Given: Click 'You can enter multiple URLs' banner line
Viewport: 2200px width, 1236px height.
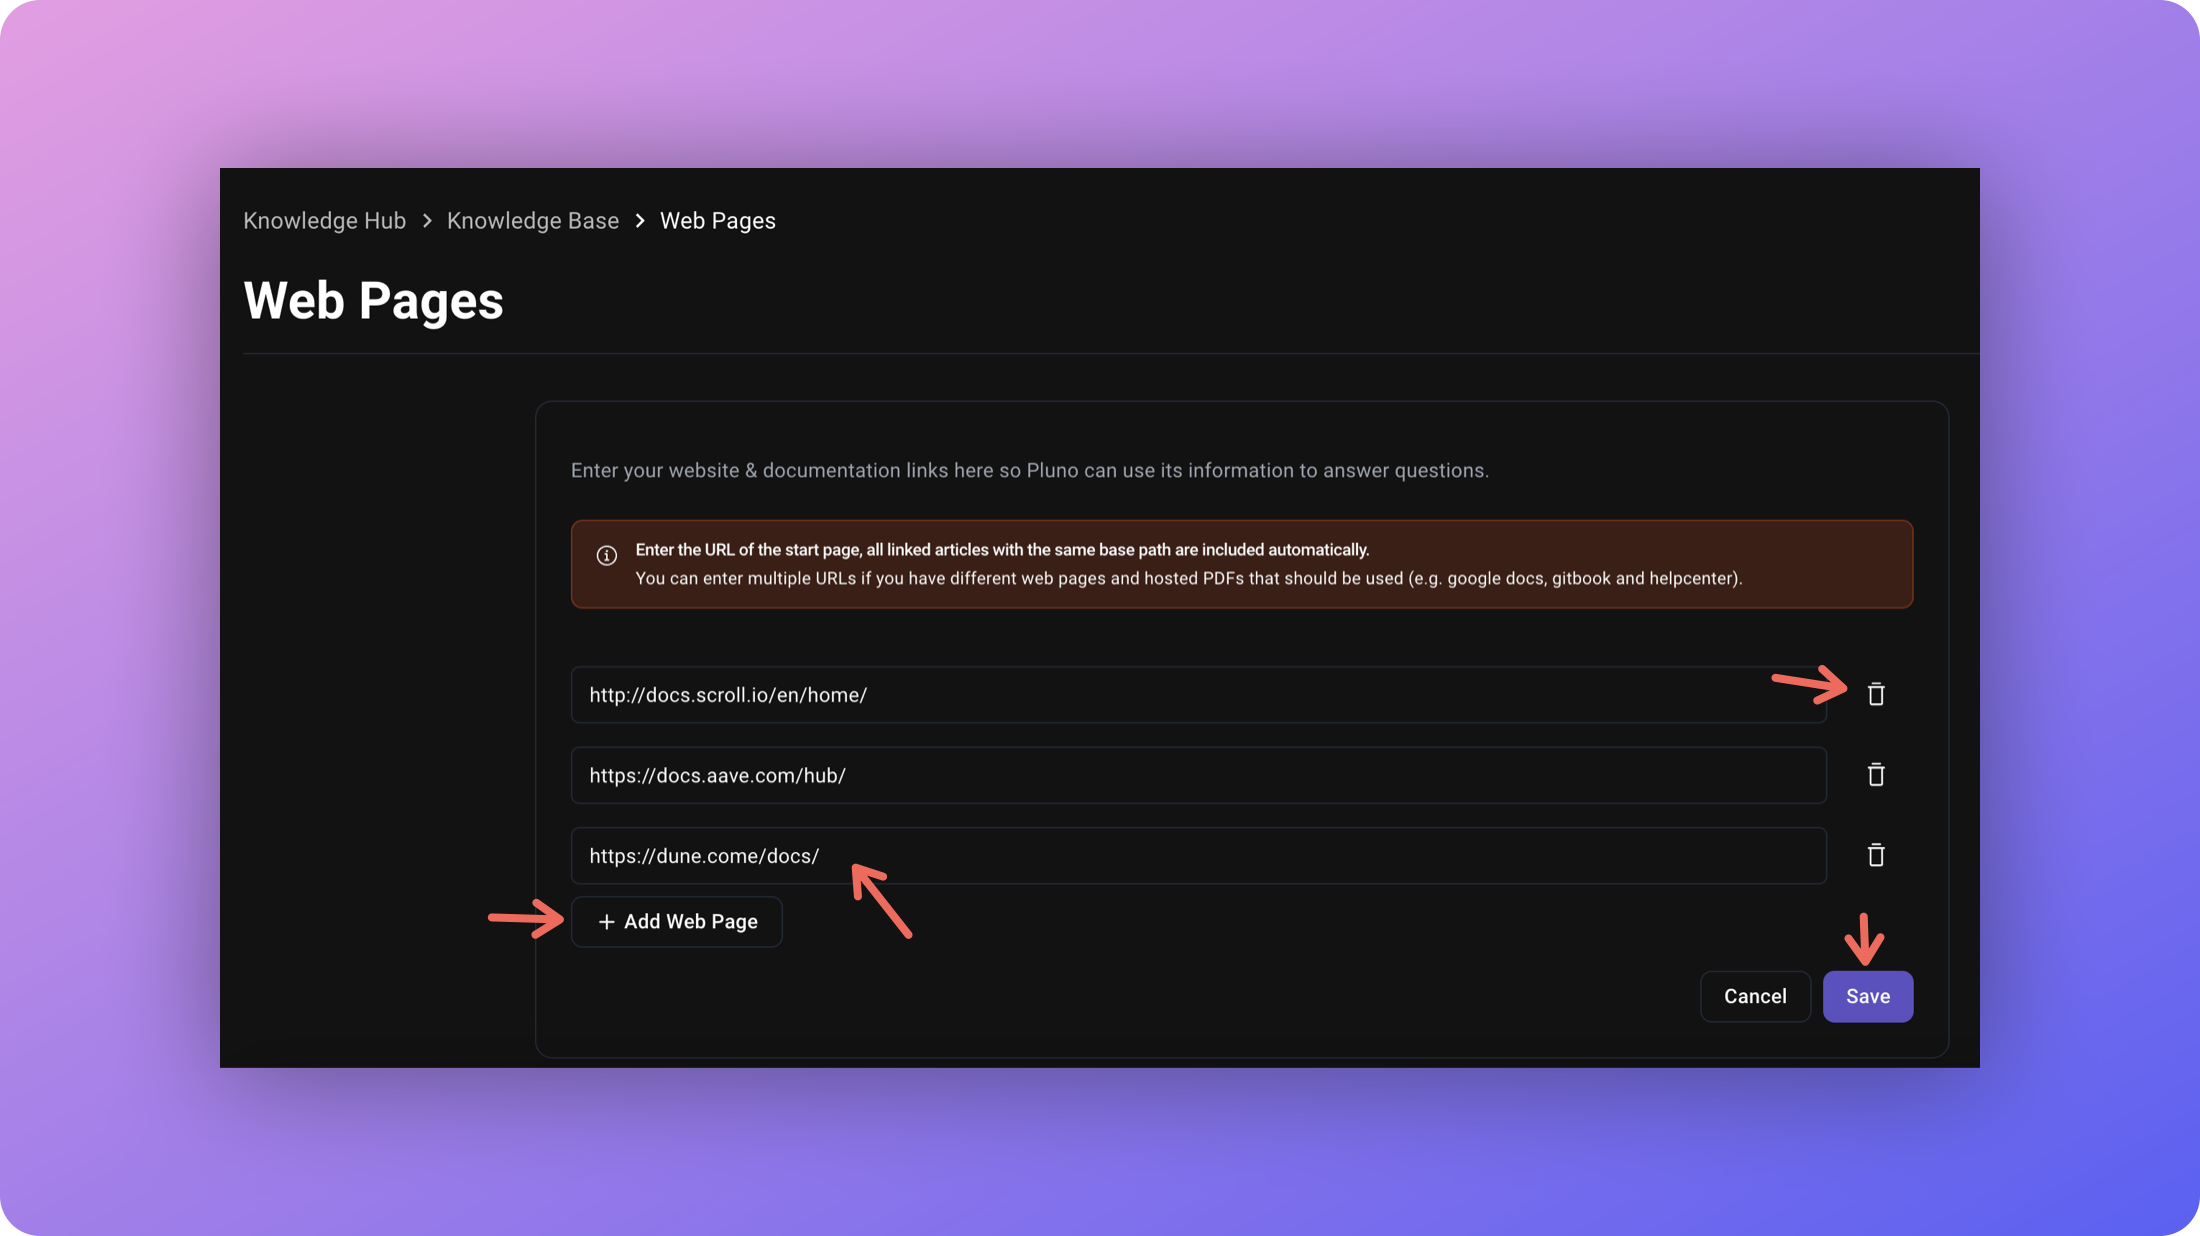Looking at the screenshot, I should pos(1187,578).
